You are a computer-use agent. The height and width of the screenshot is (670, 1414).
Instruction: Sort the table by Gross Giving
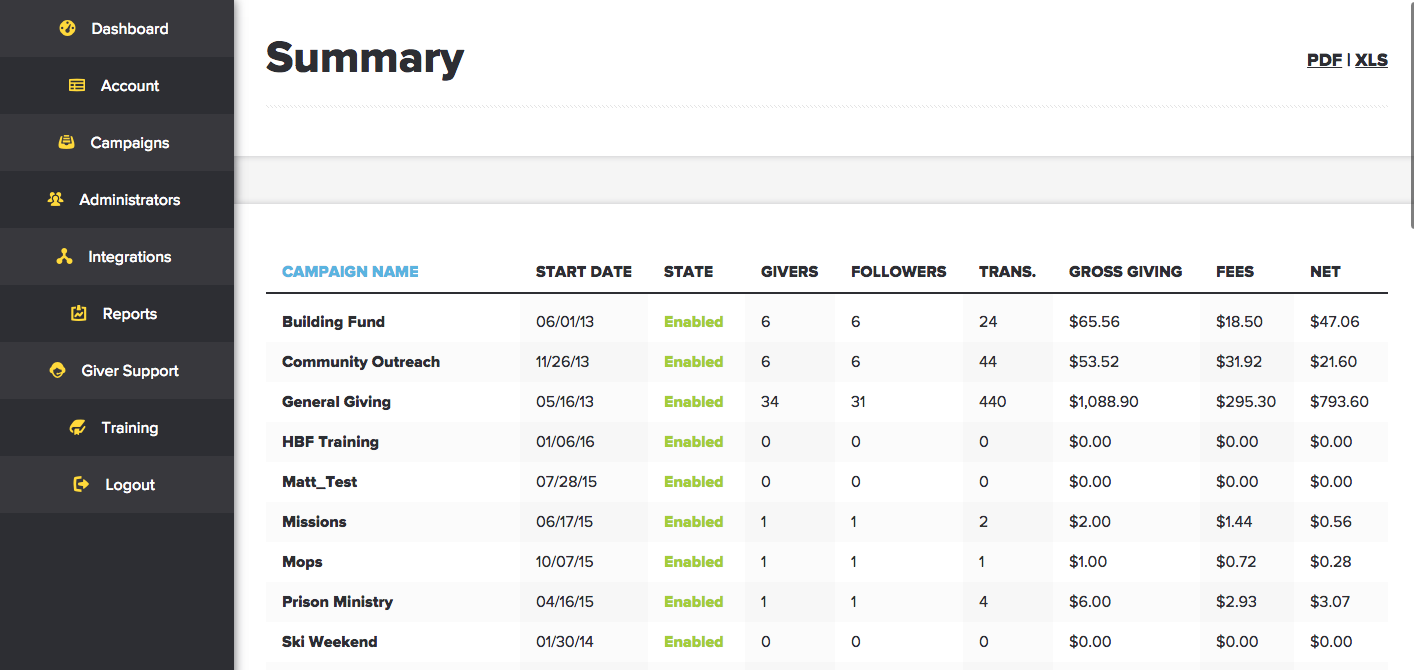(1126, 271)
